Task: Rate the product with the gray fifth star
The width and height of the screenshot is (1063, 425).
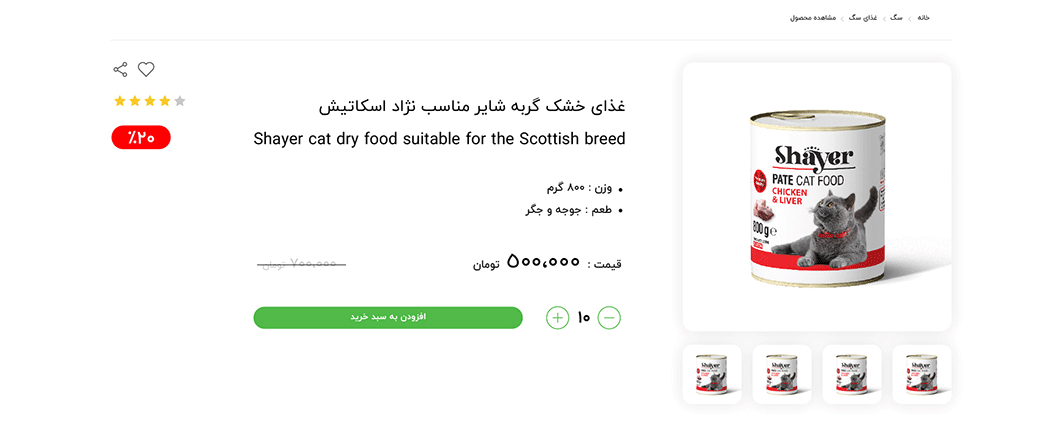Action: point(180,101)
